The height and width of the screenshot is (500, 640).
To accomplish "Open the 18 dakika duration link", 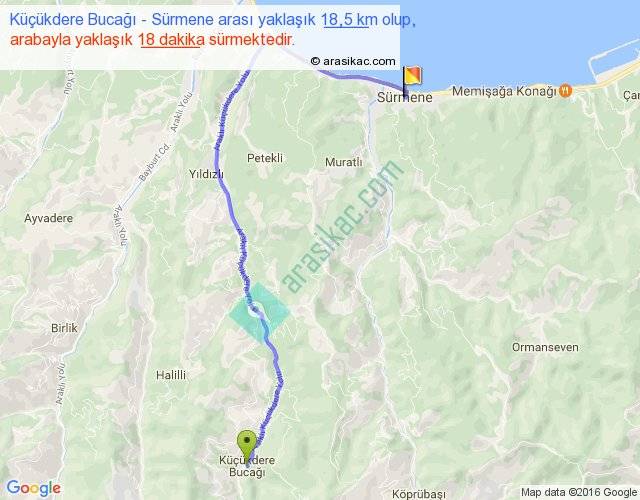I will (171, 40).
